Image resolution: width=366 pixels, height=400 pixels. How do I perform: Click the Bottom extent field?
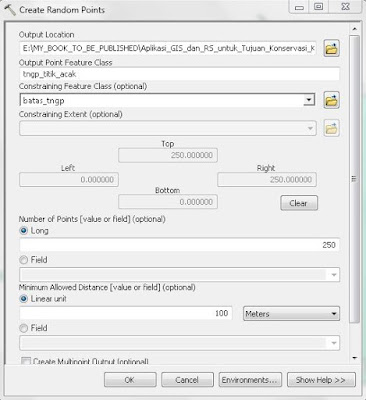168,202
